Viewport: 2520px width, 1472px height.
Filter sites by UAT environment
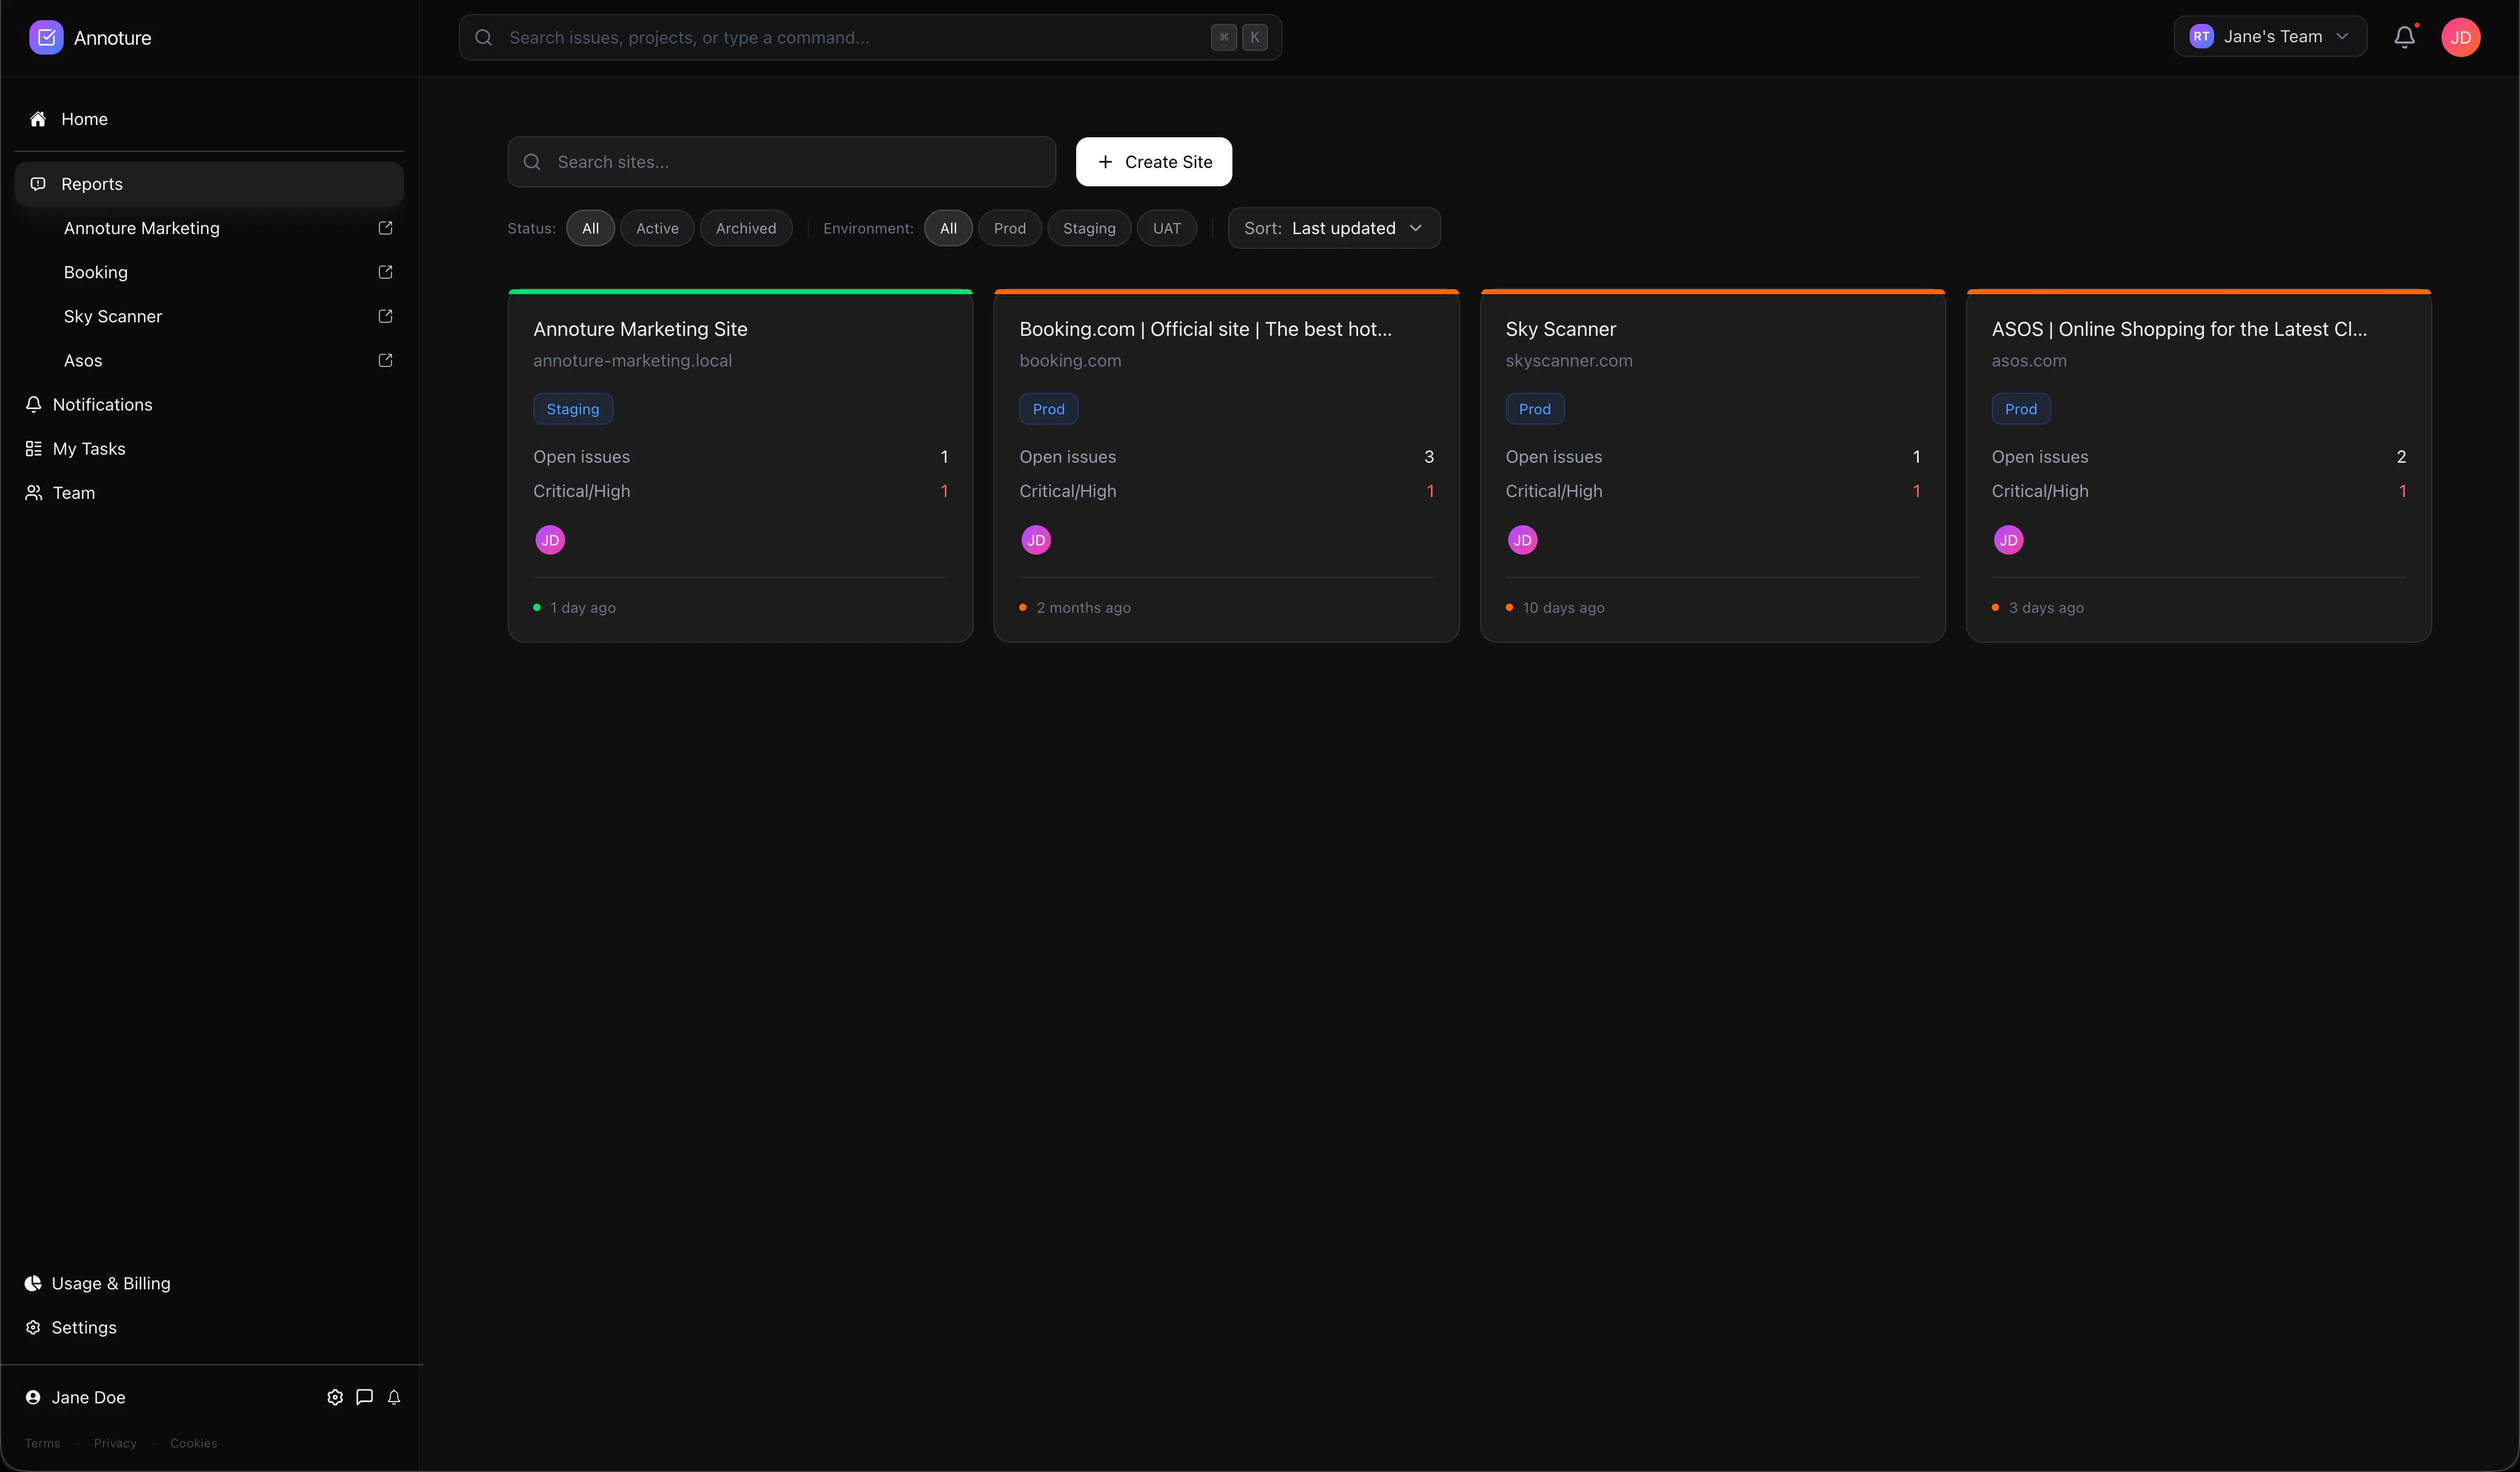(x=1167, y=228)
